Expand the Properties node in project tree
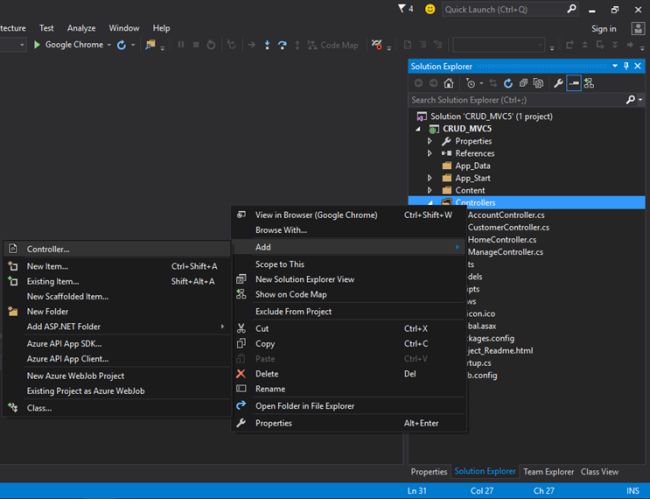The height and width of the screenshot is (499, 650). click(430, 141)
